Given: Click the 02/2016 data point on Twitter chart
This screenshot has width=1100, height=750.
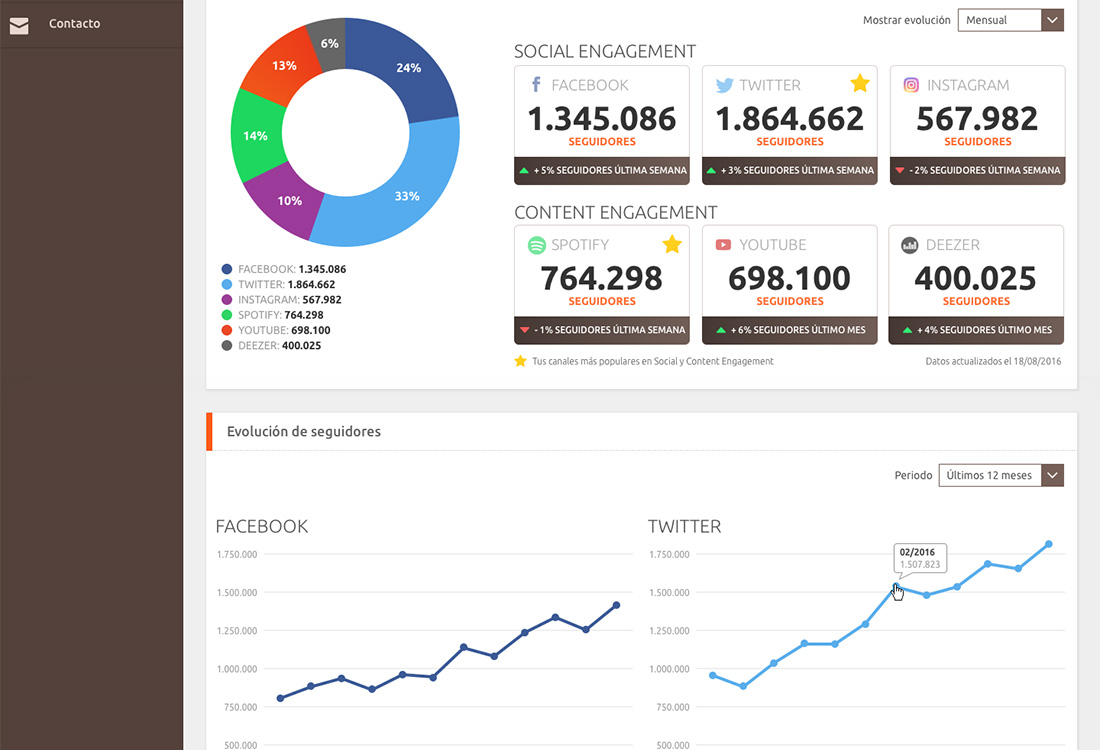Looking at the screenshot, I should [x=896, y=588].
